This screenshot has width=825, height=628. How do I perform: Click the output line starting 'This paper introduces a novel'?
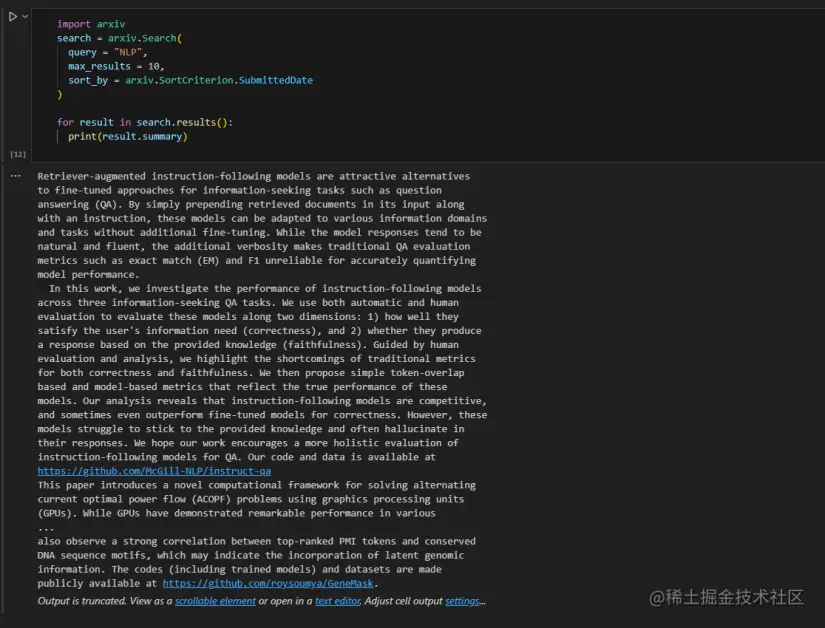click(x=257, y=485)
